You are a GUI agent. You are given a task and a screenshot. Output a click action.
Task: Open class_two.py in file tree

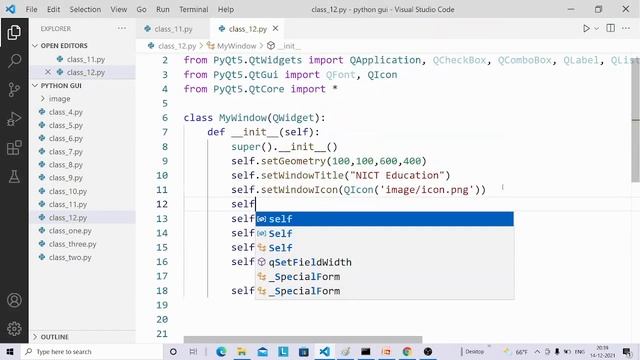click(70, 257)
